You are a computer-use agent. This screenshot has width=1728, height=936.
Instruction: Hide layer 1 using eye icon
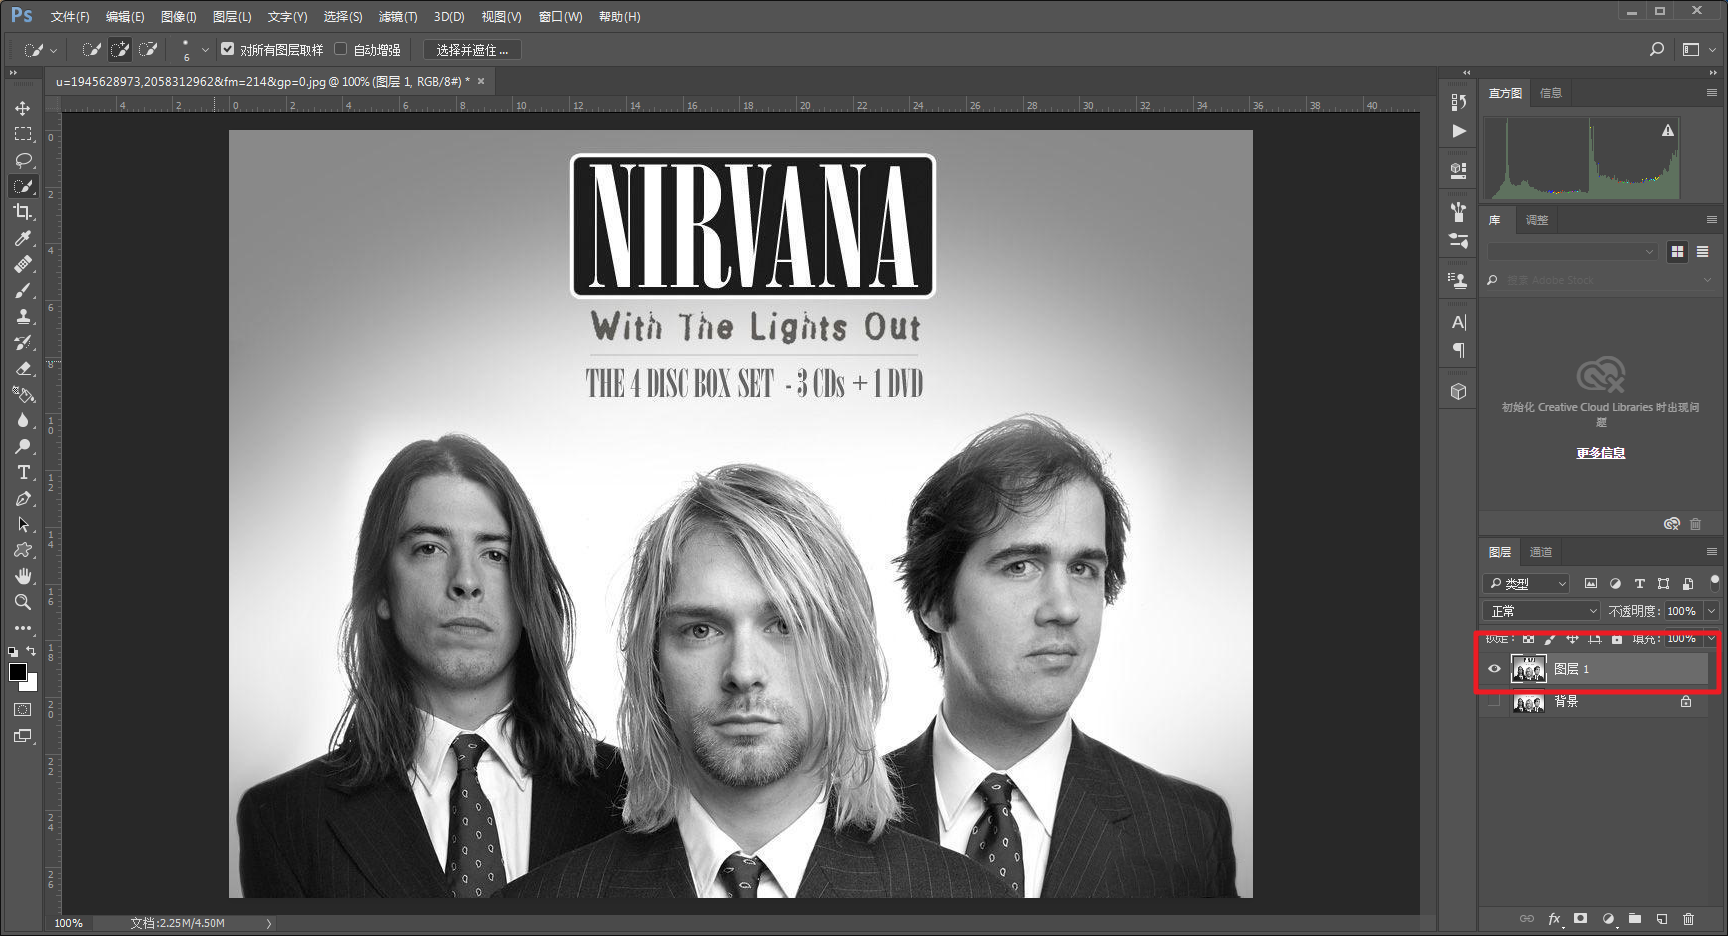tap(1494, 669)
